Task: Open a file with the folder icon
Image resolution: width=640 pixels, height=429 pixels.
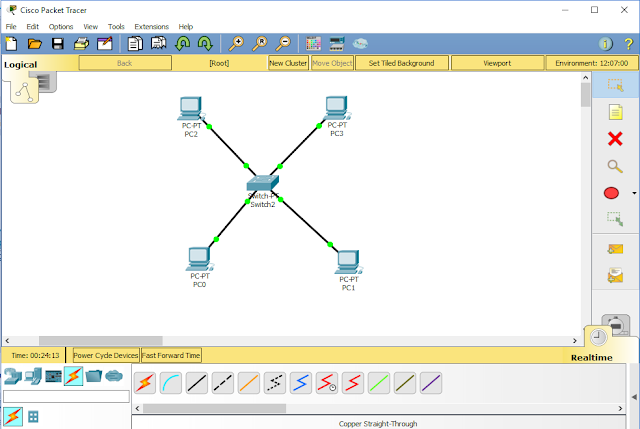Action: 35,44
